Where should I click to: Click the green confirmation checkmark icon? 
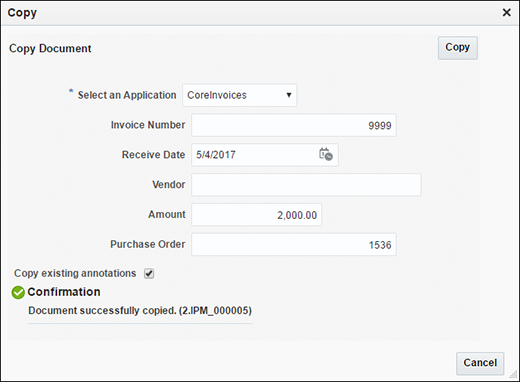pos(18,292)
